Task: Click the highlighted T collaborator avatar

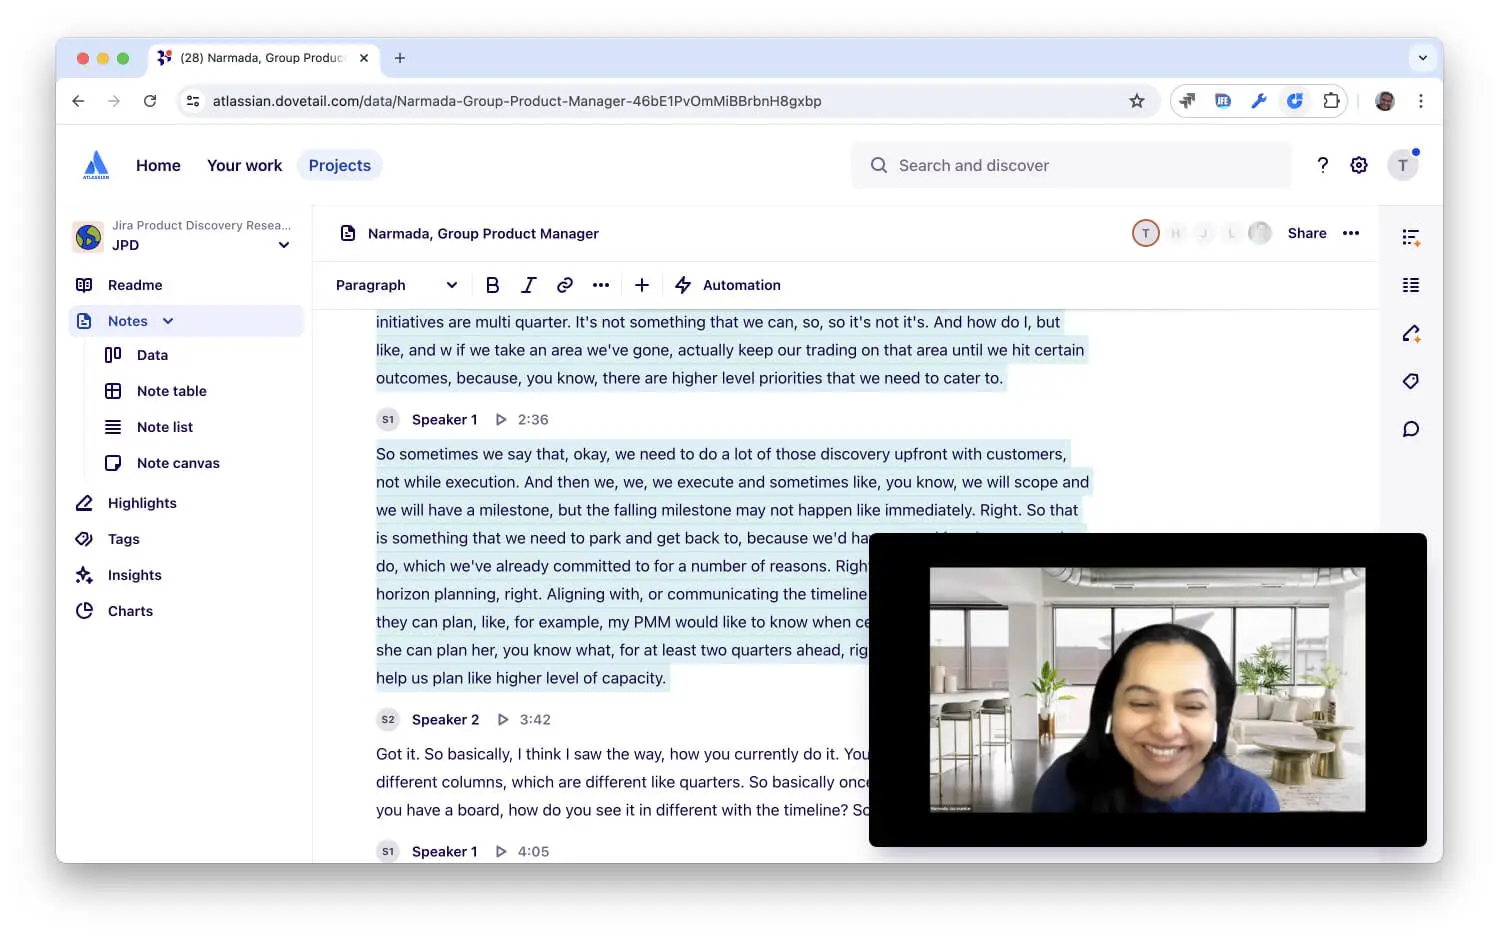Action: tap(1145, 233)
